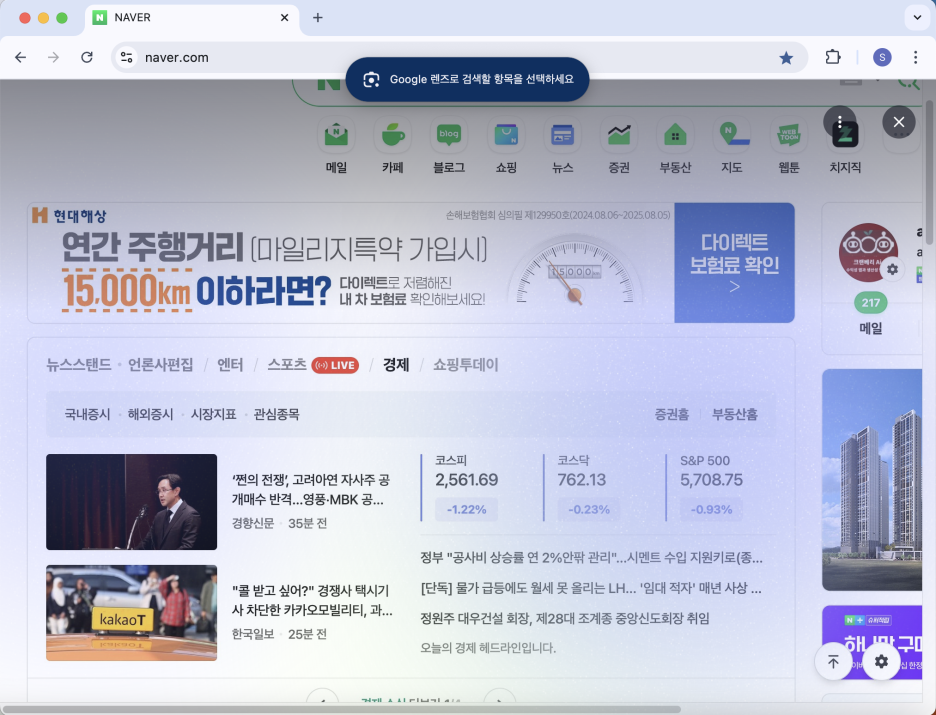Open the 치지직 streaming icon
The height and width of the screenshot is (715, 936).
pos(845,137)
